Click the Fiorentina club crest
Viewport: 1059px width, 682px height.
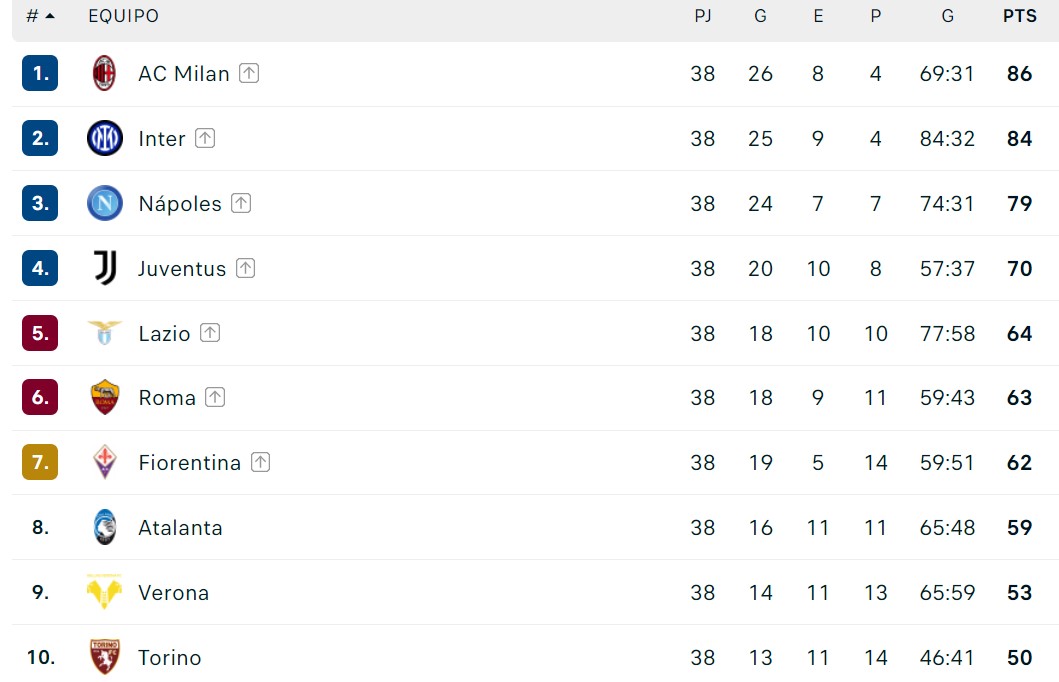[x=105, y=462]
